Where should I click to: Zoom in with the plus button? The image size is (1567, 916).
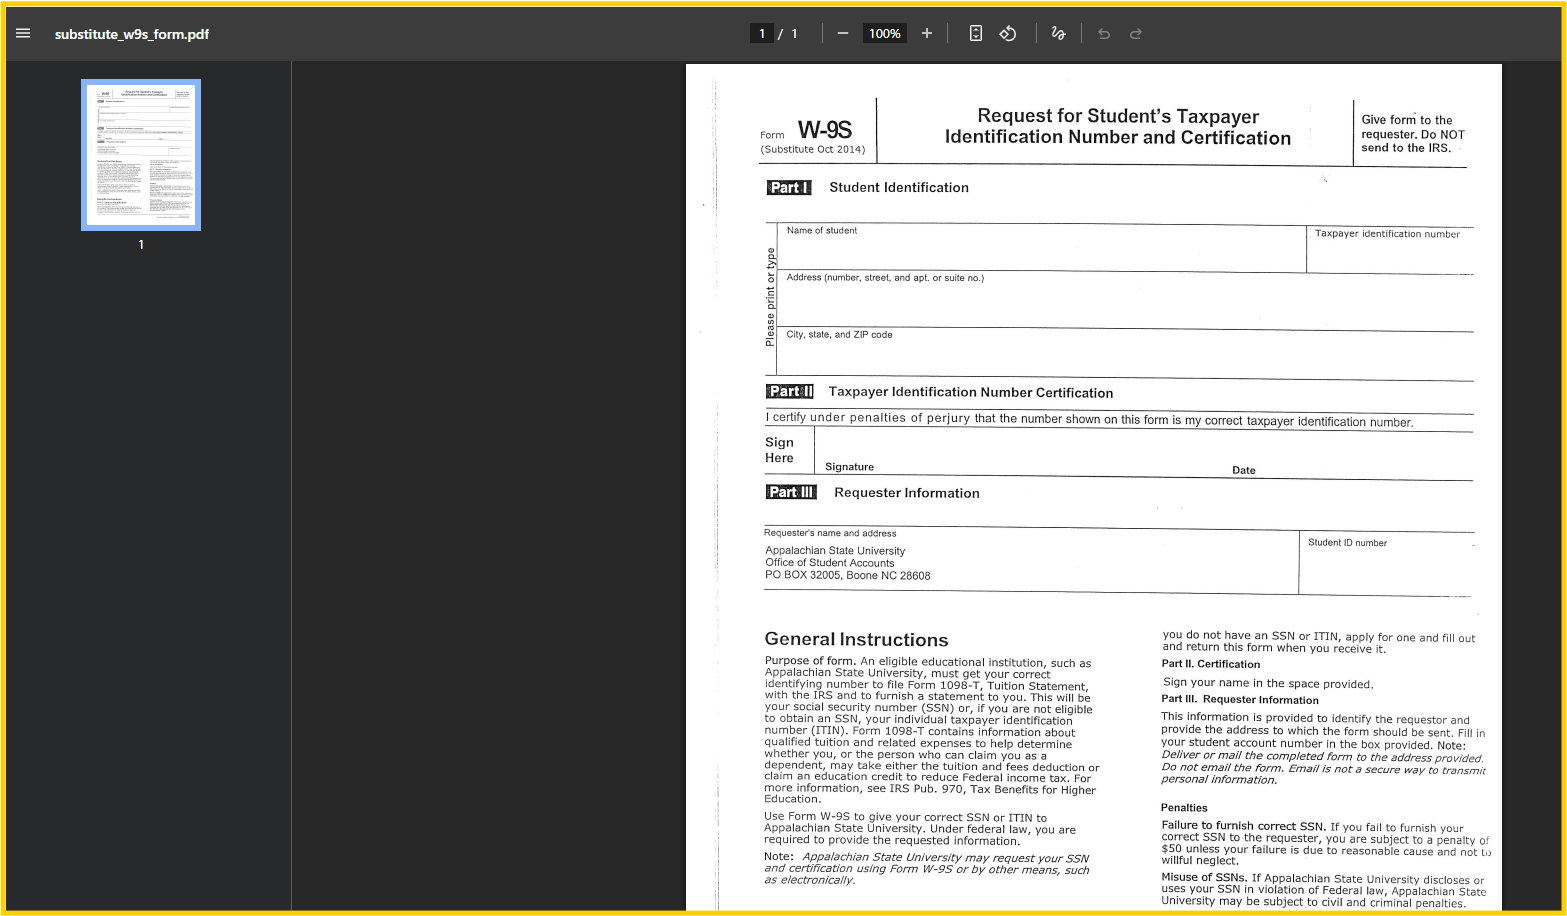(x=927, y=33)
